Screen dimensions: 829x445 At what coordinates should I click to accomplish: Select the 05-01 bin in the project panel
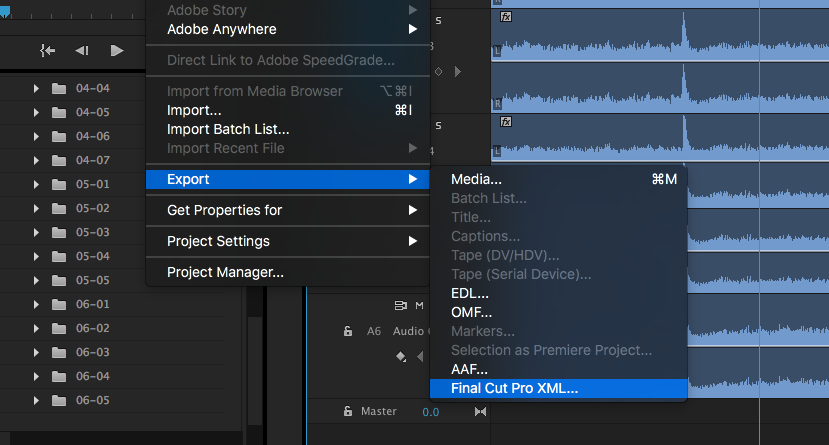point(93,184)
